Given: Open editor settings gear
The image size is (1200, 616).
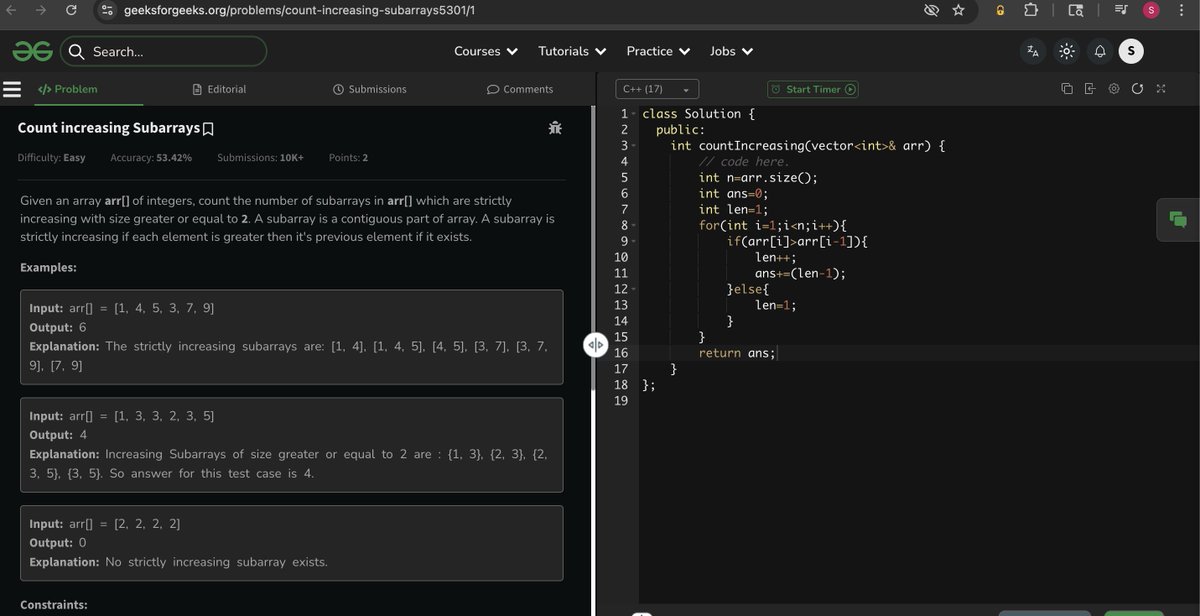Looking at the screenshot, I should point(1113,89).
